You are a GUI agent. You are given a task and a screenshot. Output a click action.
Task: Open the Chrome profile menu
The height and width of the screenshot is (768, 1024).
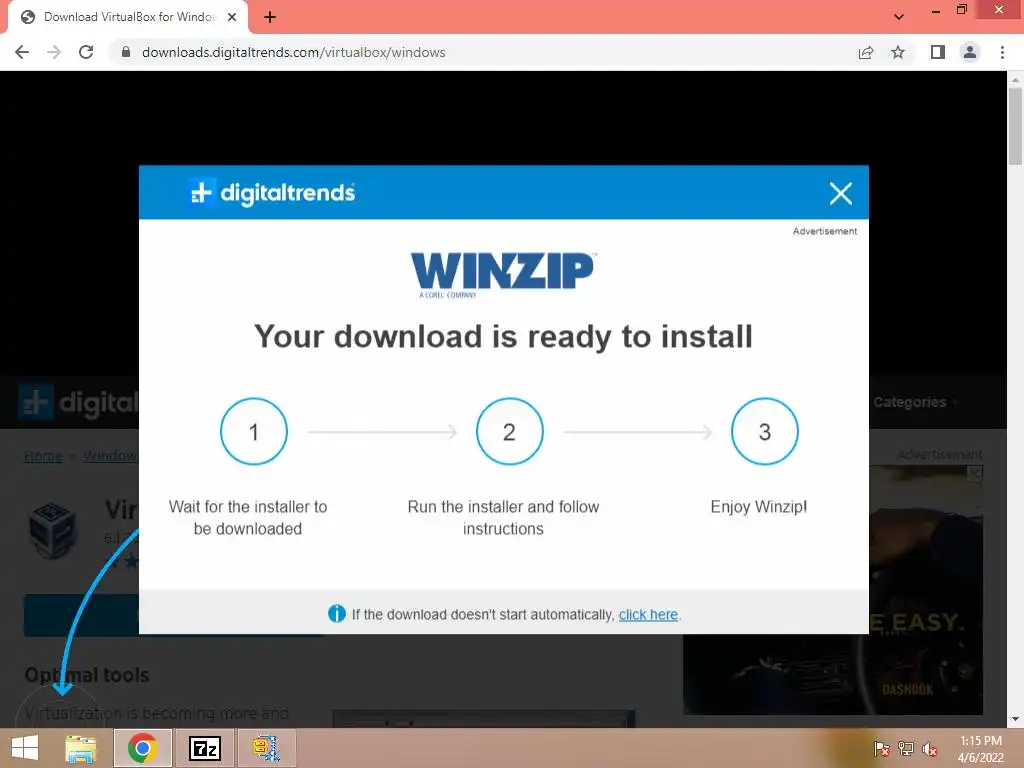[970, 52]
